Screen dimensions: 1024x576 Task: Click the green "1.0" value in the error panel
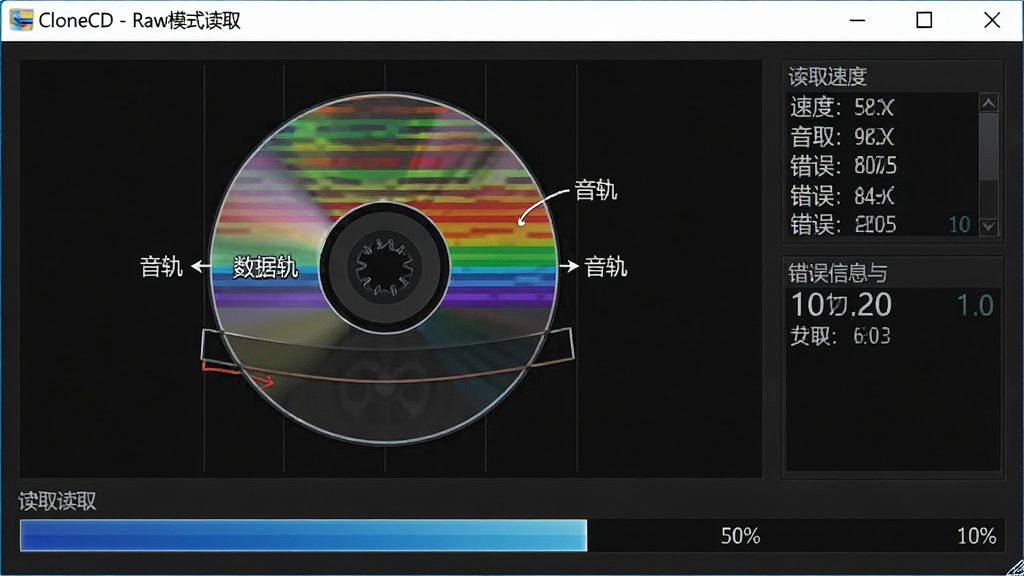point(975,306)
